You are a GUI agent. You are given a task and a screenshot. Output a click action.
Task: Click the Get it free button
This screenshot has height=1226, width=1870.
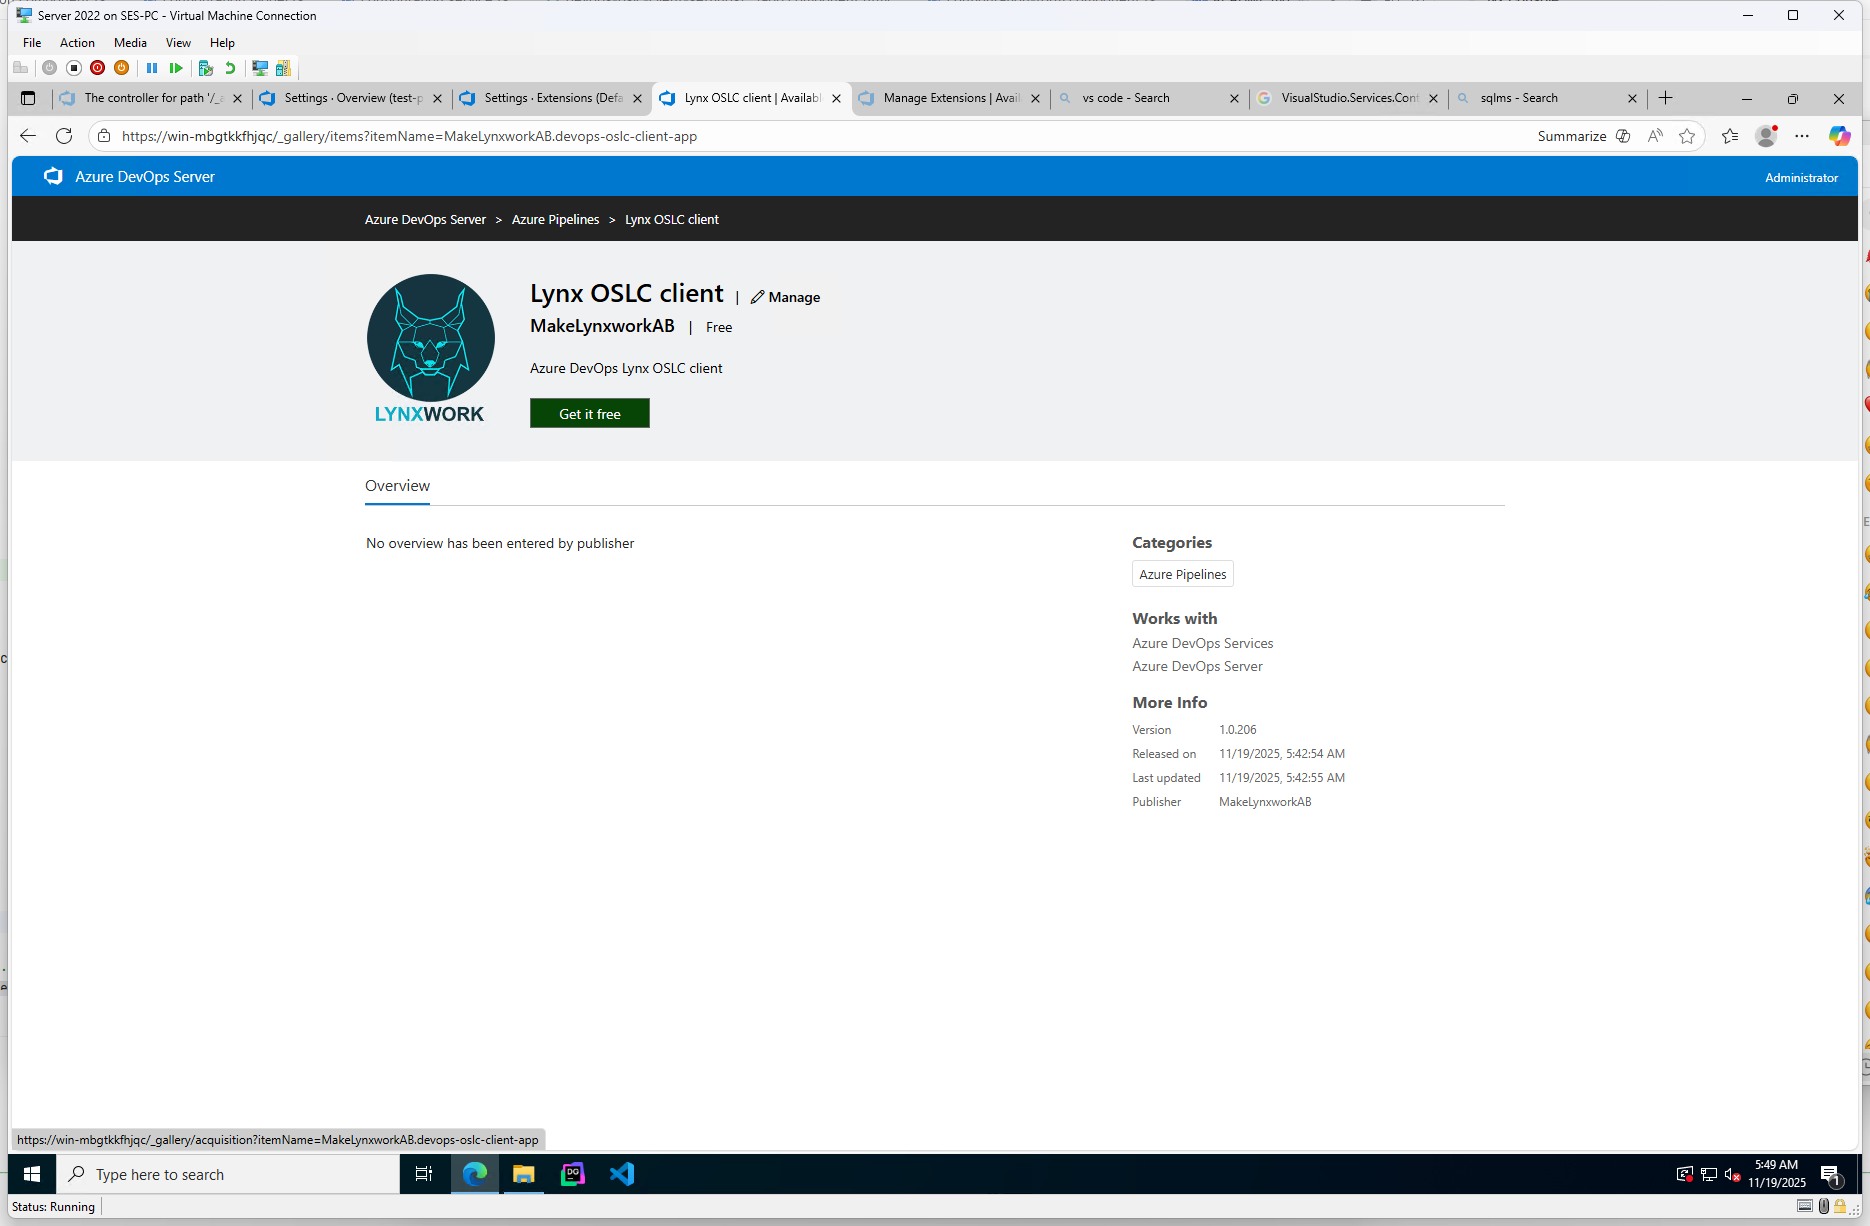590,413
